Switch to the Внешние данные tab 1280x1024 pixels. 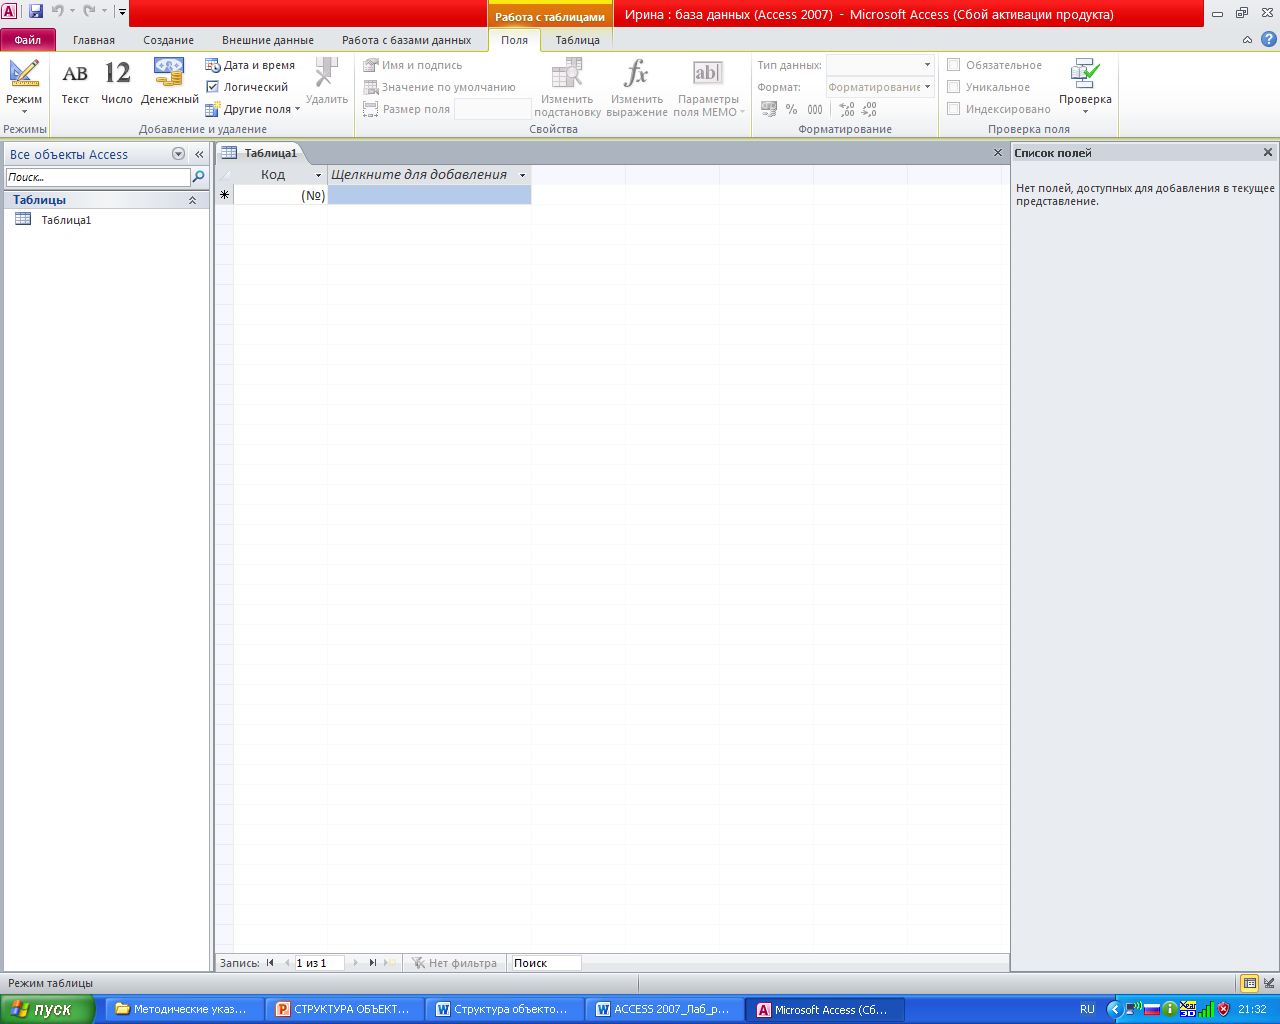click(x=268, y=40)
